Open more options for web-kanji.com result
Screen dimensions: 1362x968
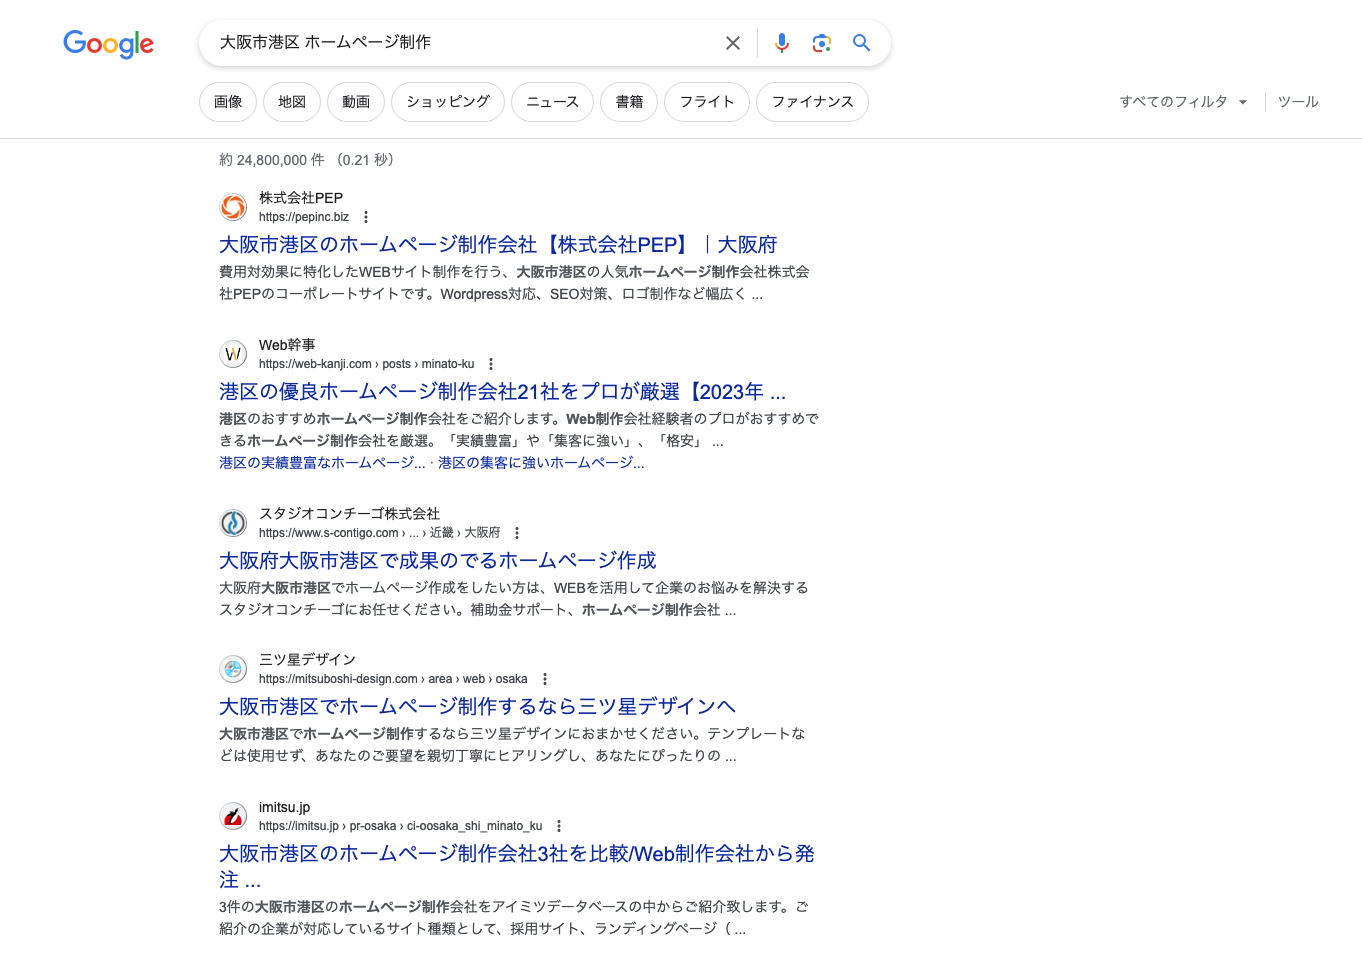491,364
